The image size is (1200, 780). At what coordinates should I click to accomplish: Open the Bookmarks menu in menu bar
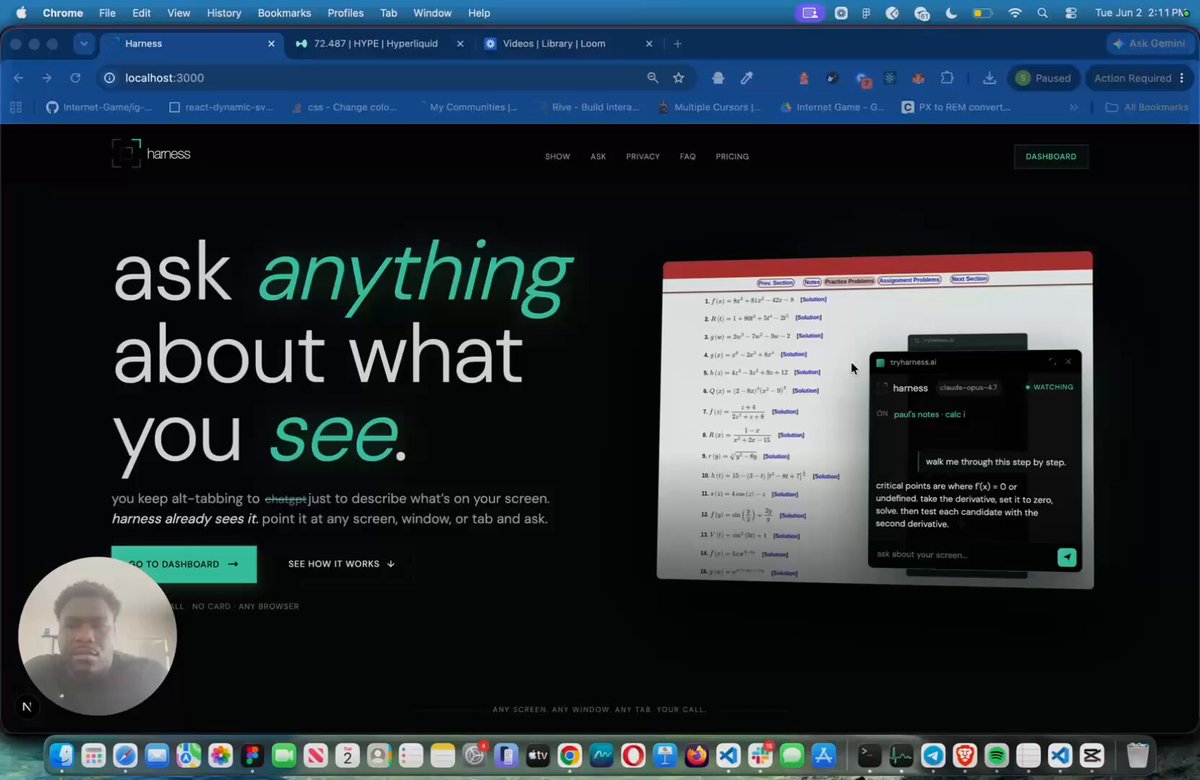[x=284, y=13]
